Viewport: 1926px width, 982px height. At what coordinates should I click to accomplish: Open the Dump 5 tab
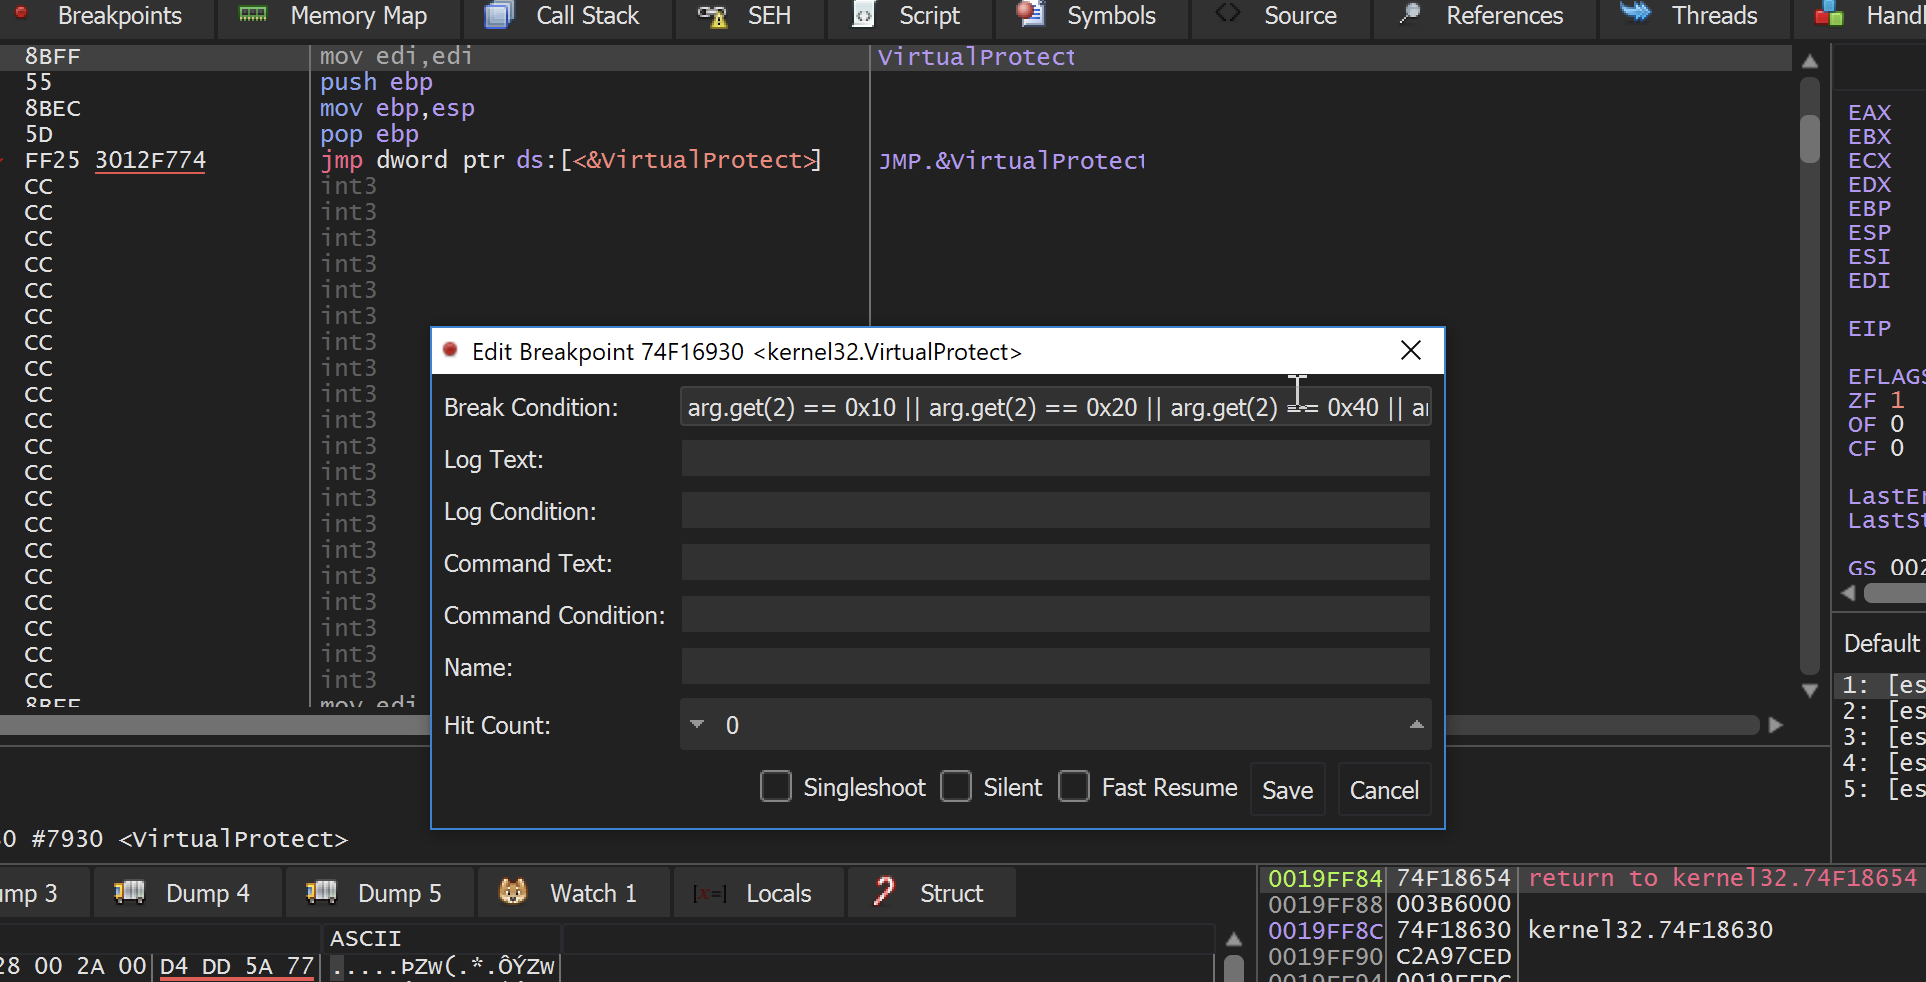coord(379,893)
